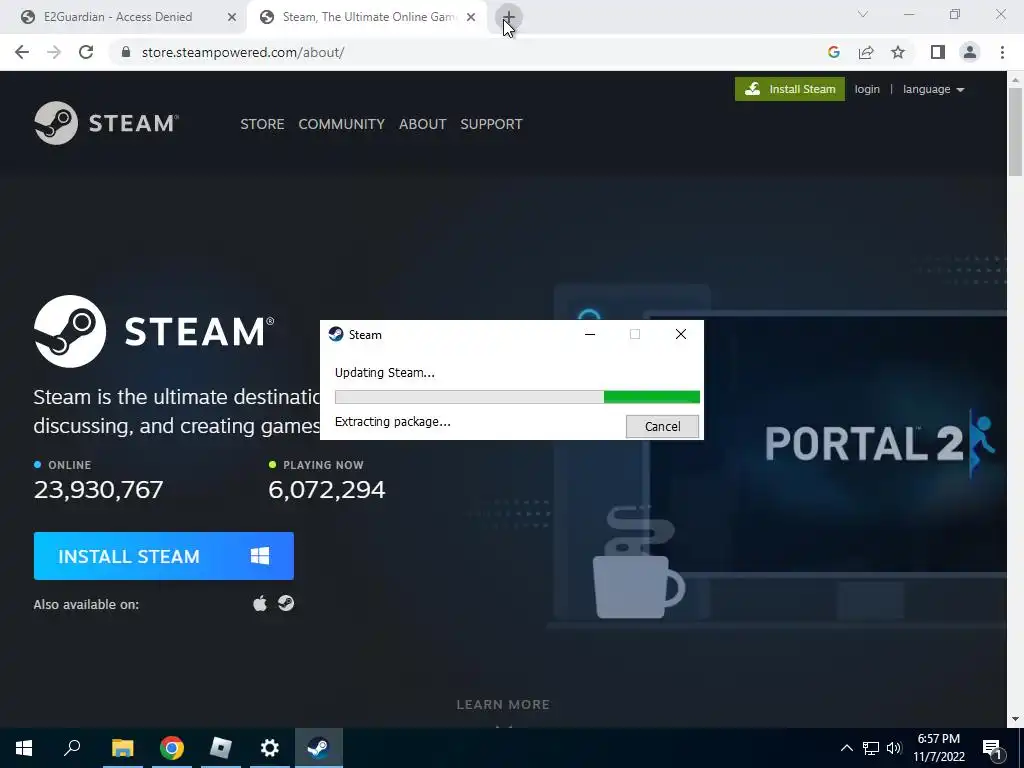This screenshot has width=1024, height=768.
Task: Click the big blue INSTALL STEAM button
Action: click(x=164, y=556)
